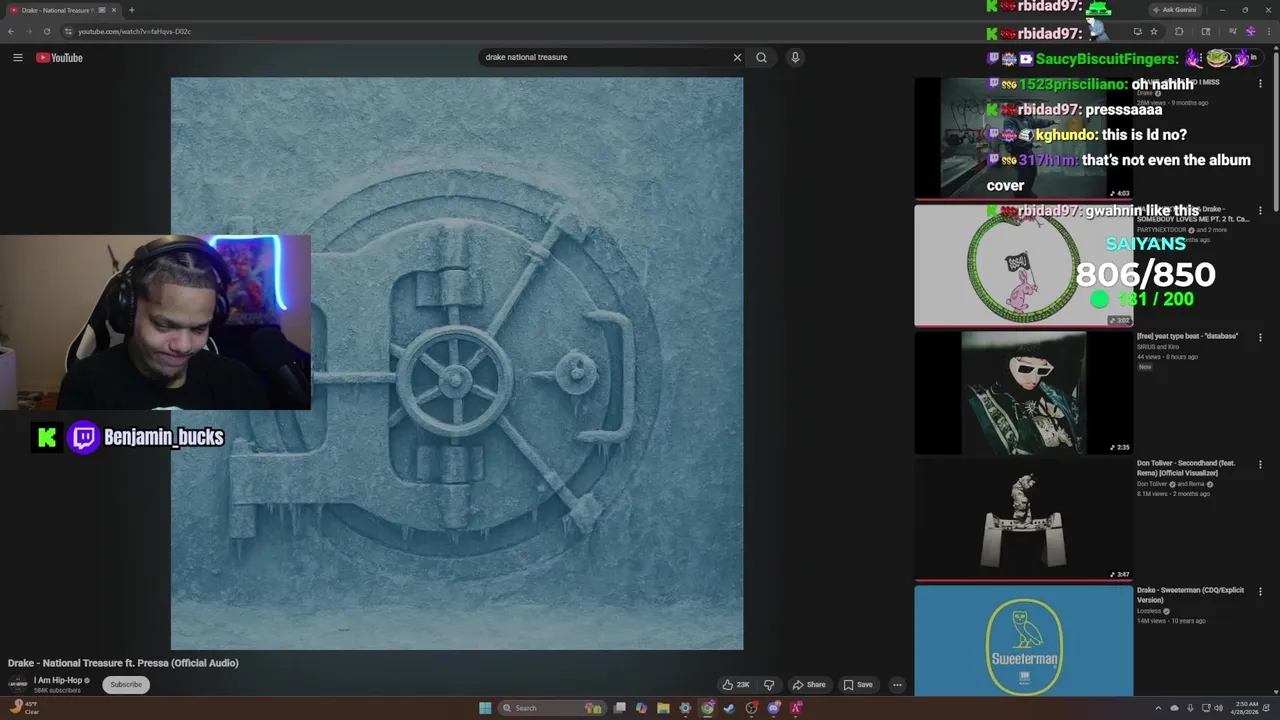
Task: Like the video with 23K thumbs up
Action: tap(736, 685)
